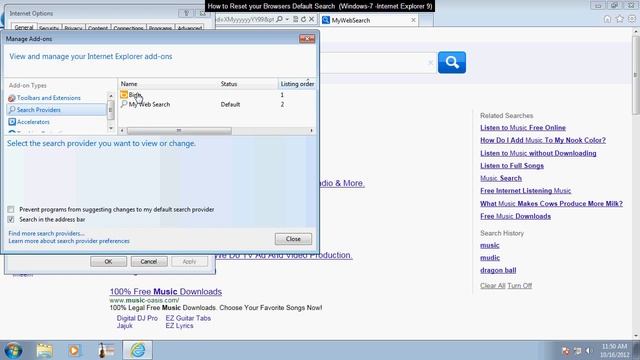Click Cancel in Internet Options dialog

tap(149, 262)
